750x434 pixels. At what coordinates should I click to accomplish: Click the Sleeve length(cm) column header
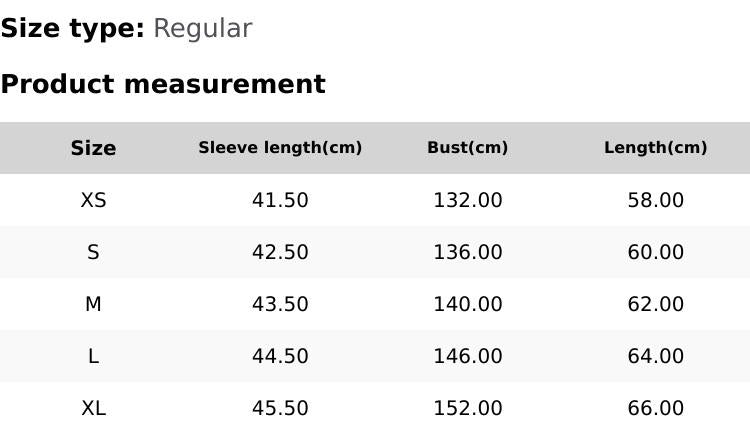point(280,148)
